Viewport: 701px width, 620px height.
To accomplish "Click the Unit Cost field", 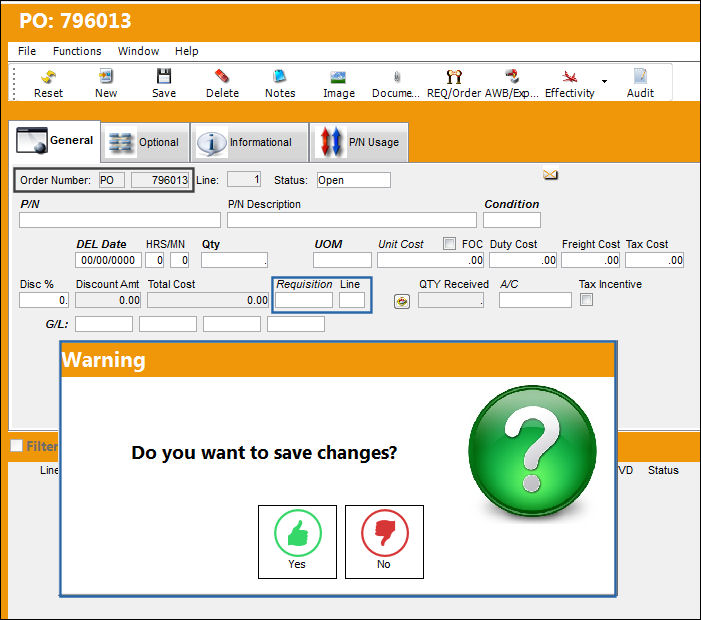I will (431, 260).
